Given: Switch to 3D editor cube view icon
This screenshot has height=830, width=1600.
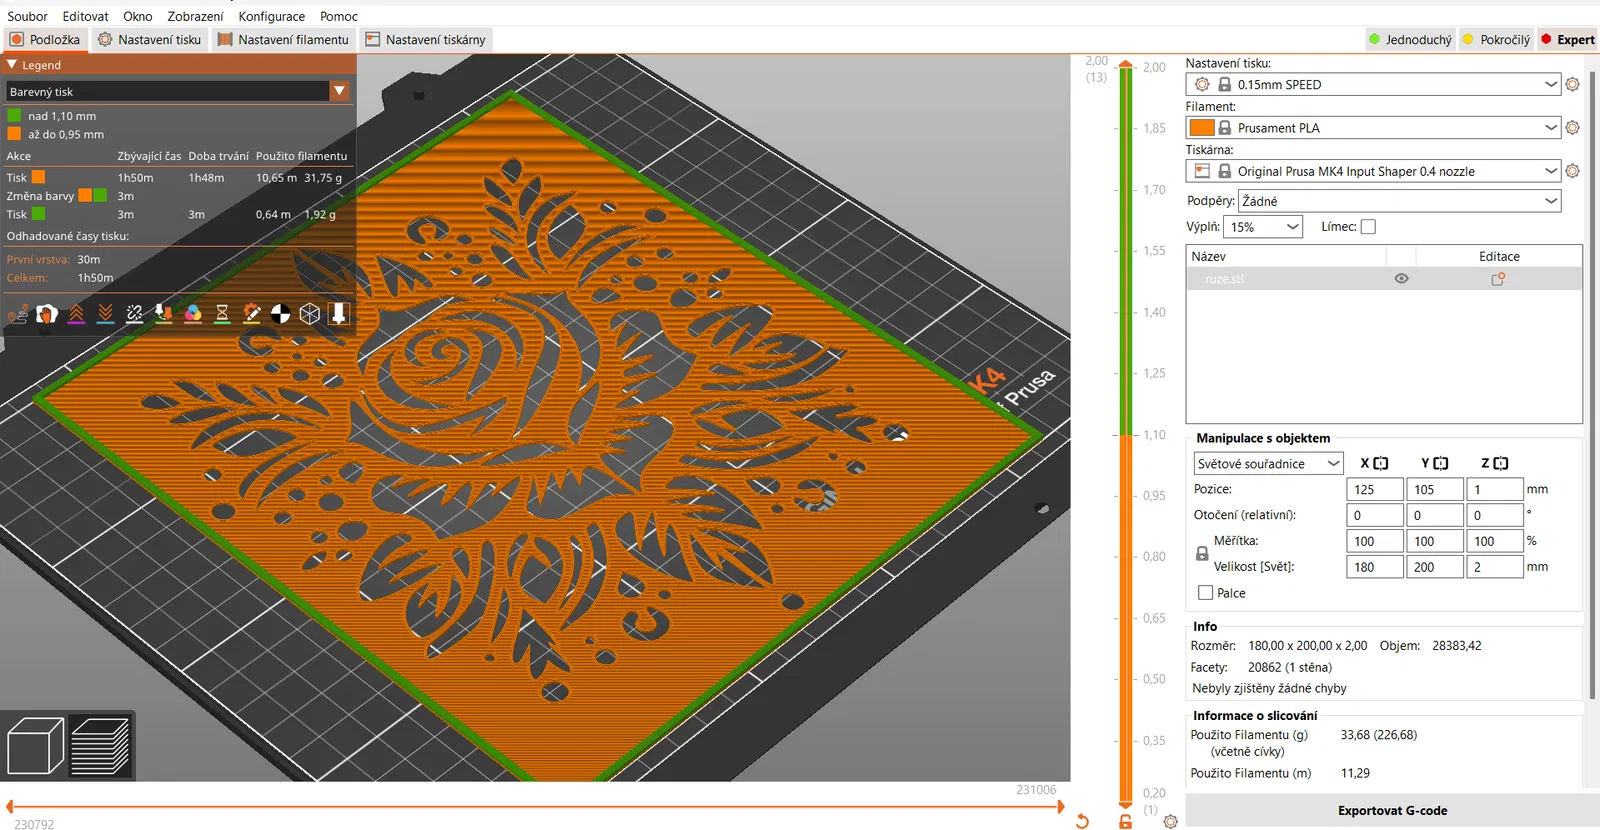Looking at the screenshot, I should (35, 746).
